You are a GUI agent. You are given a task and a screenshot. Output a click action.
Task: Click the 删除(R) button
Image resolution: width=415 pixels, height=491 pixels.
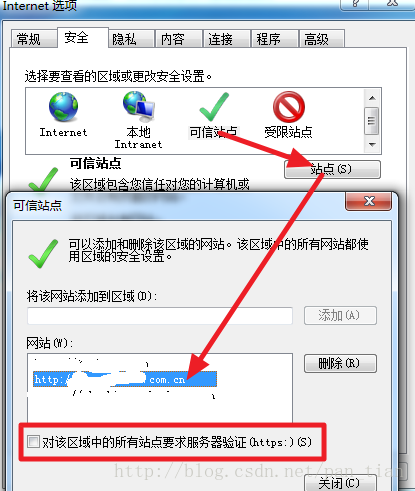point(340,363)
